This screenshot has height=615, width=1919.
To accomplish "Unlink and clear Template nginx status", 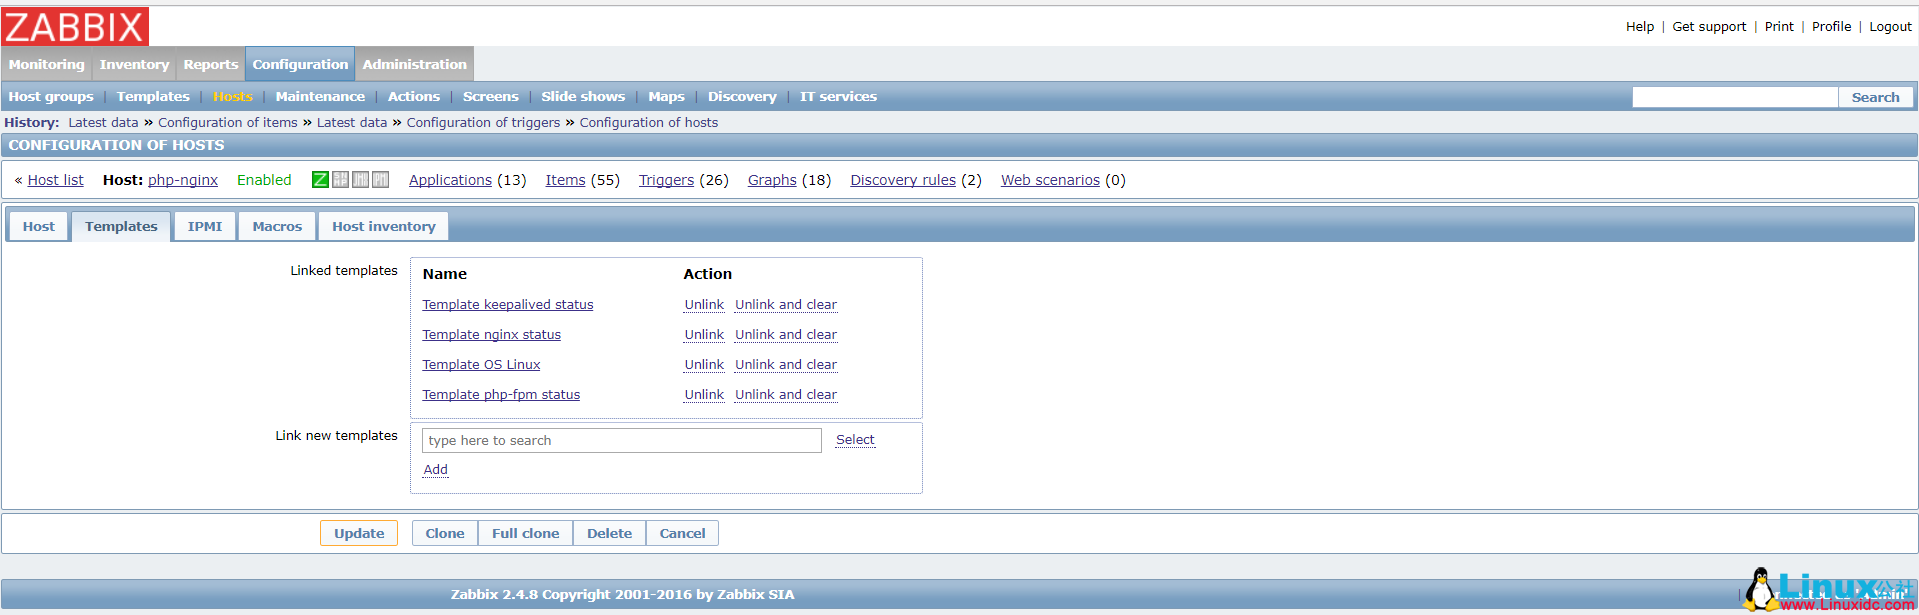I will tap(786, 335).
